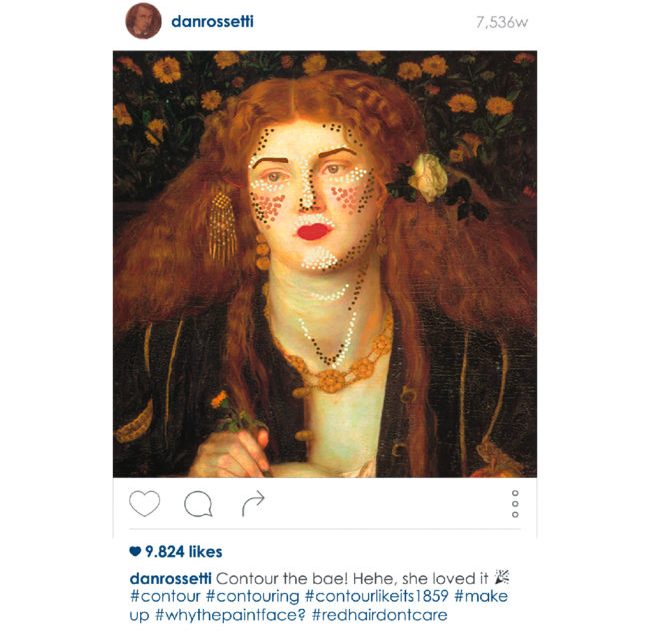The image size is (650, 632).
Task: Open the three-dot more options menu
Action: point(515,504)
